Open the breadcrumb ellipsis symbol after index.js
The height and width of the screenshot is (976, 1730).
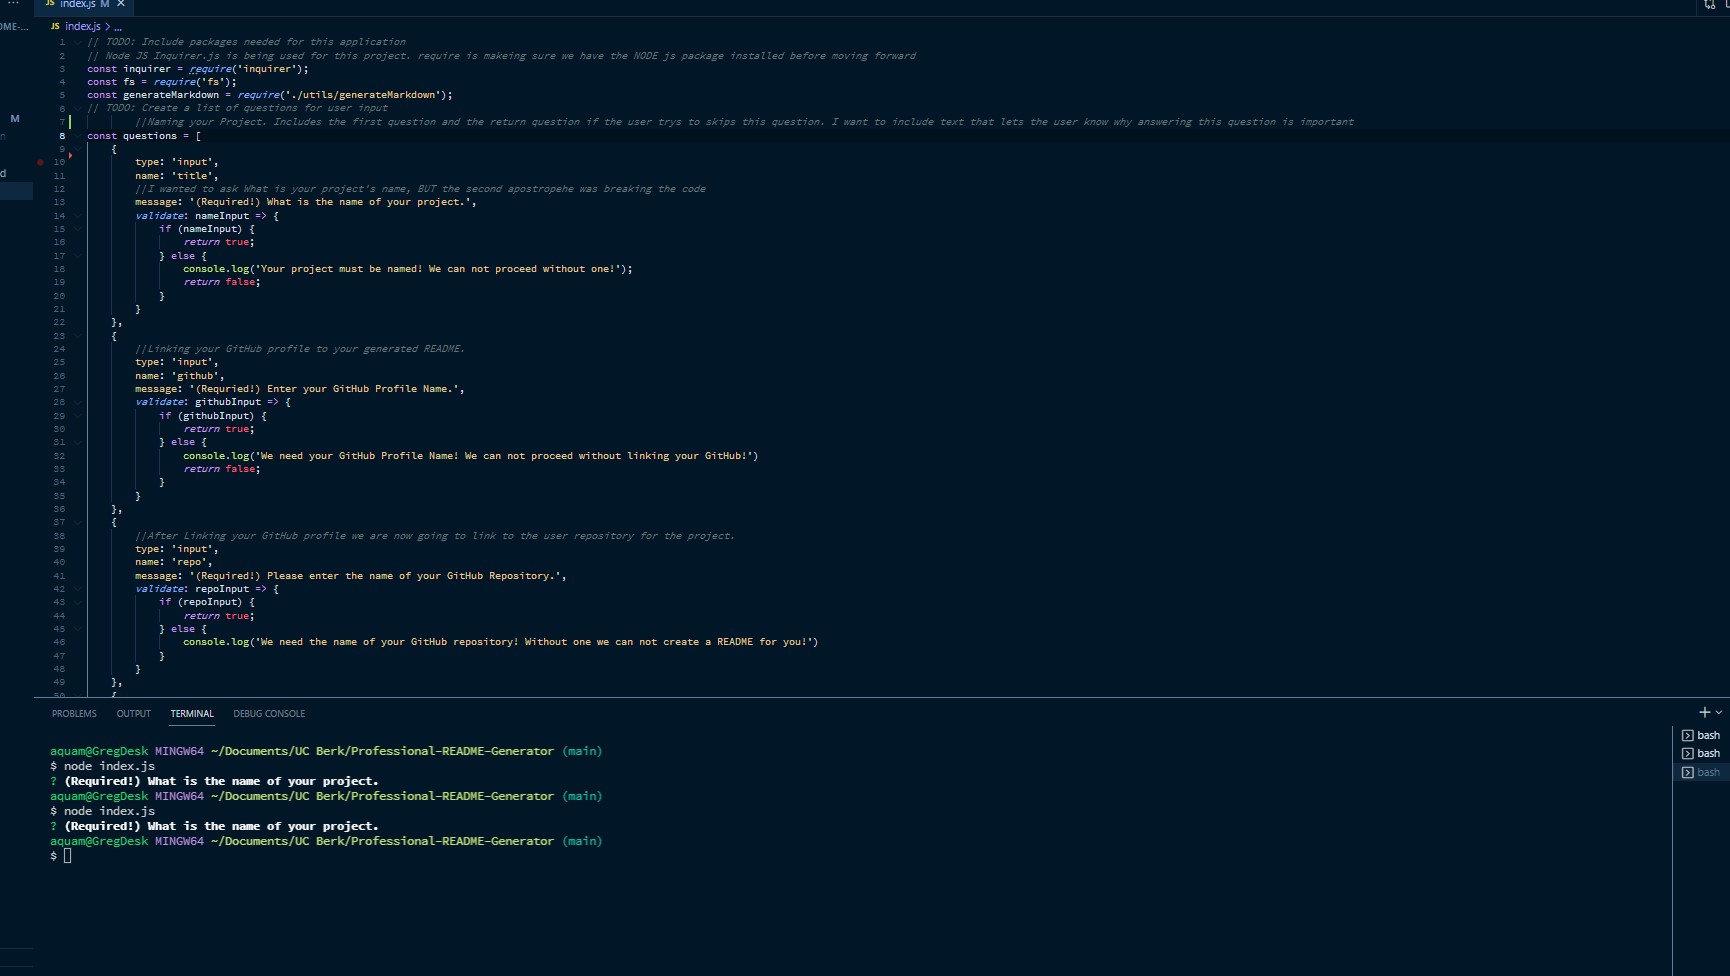click(118, 27)
